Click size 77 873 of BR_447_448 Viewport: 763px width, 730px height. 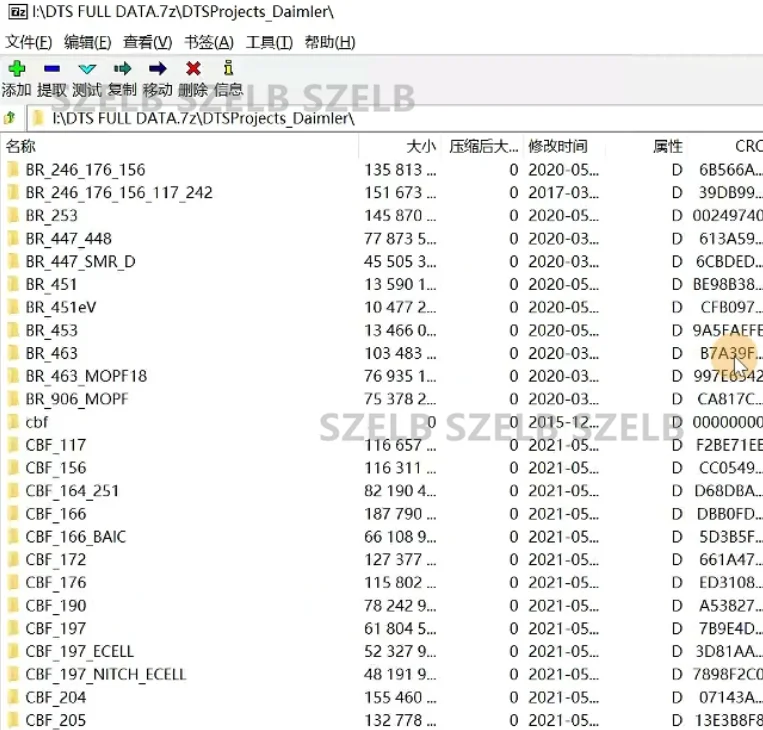click(400, 238)
